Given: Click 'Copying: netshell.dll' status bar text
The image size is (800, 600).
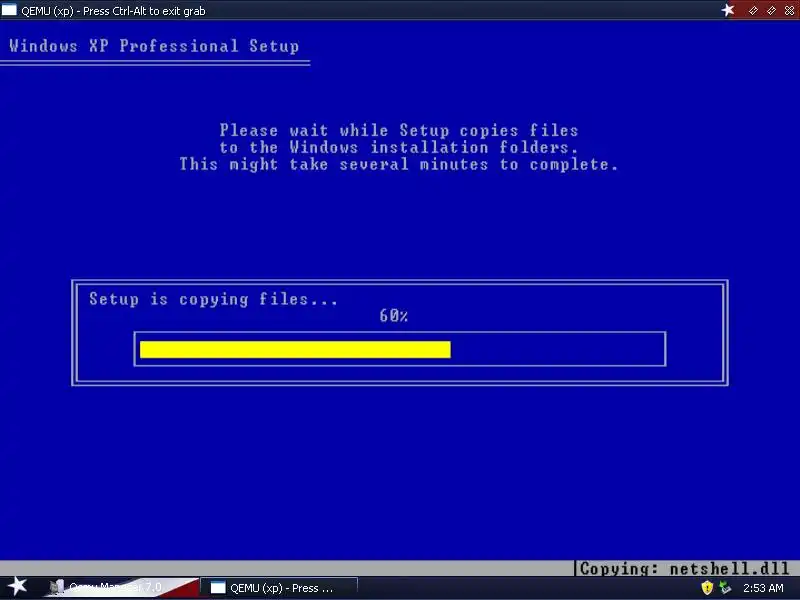Looking at the screenshot, I should tap(684, 568).
